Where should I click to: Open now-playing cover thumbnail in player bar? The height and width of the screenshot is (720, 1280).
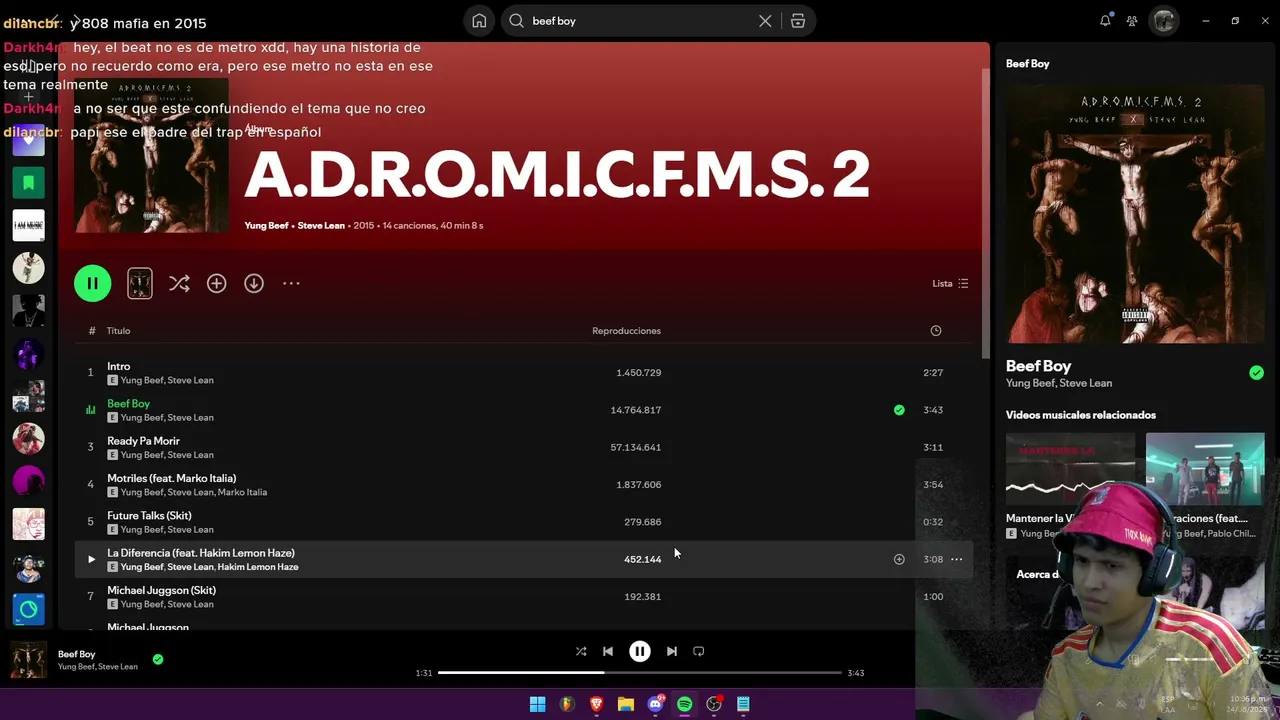(x=28, y=660)
